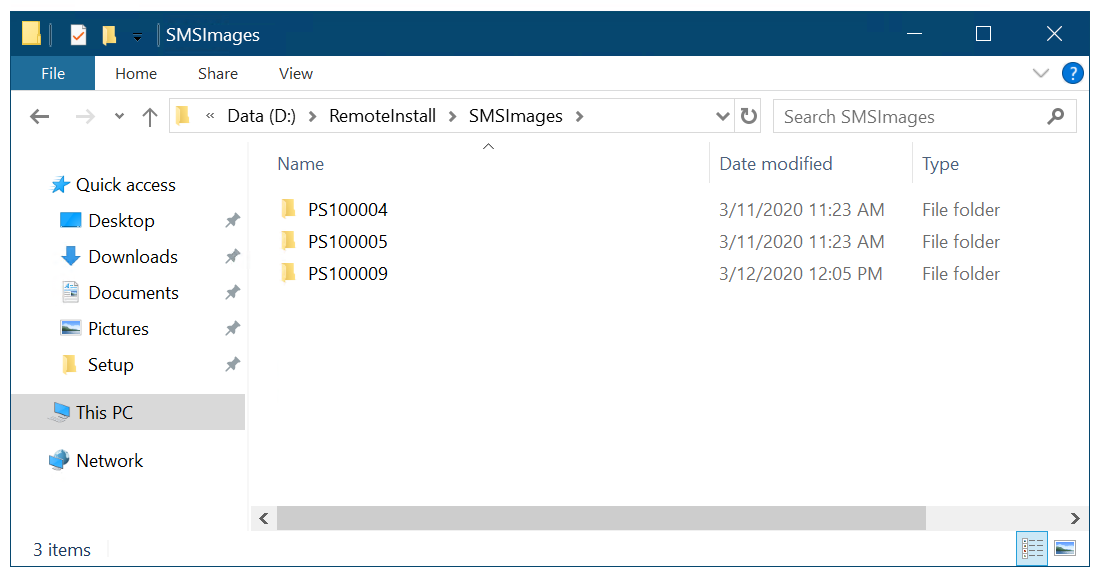Refresh the SMSImages folder view
Image resolution: width=1105 pixels, height=580 pixels.
click(x=748, y=116)
